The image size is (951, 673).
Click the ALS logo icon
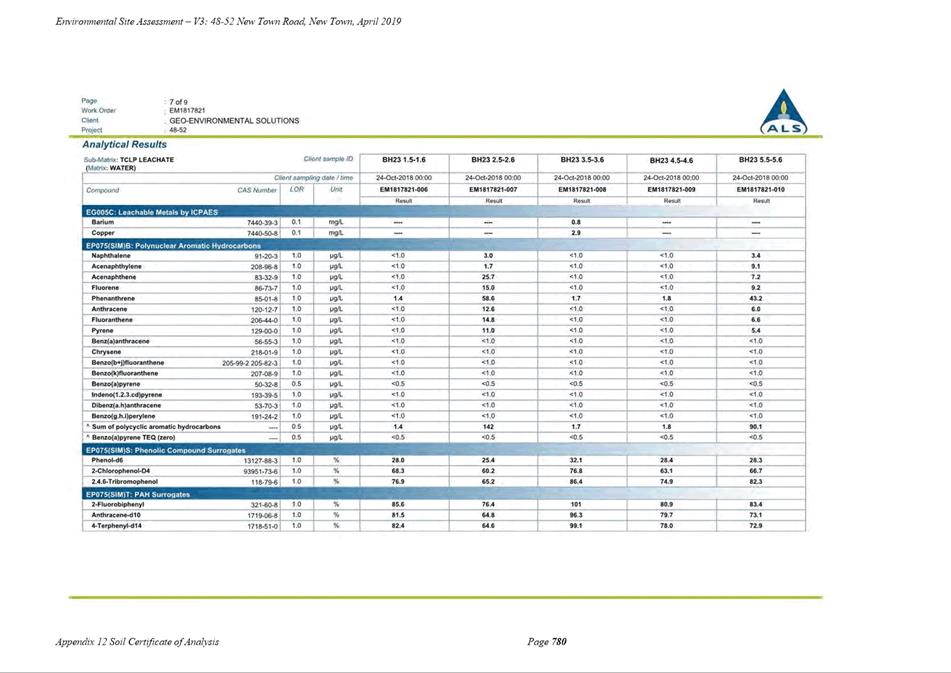(784, 112)
